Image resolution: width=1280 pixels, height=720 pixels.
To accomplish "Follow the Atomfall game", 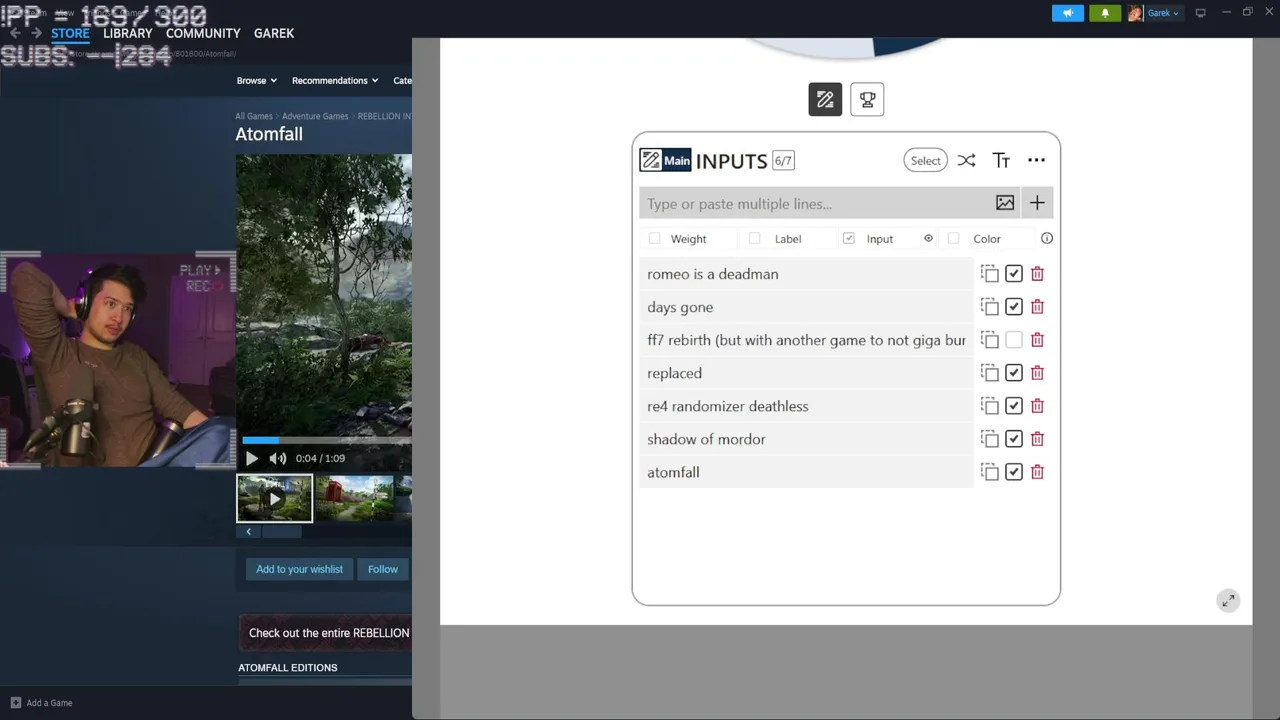I will point(383,569).
